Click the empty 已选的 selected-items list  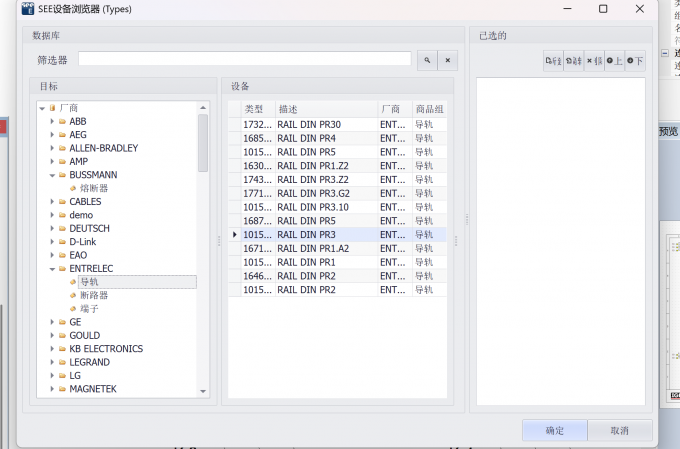pos(561,241)
